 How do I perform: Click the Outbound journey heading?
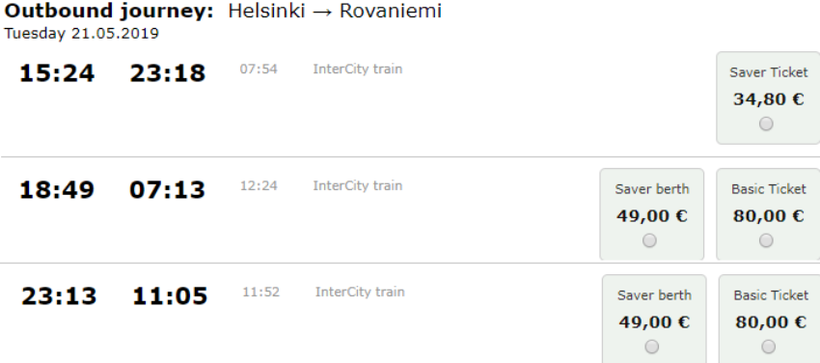(x=109, y=11)
